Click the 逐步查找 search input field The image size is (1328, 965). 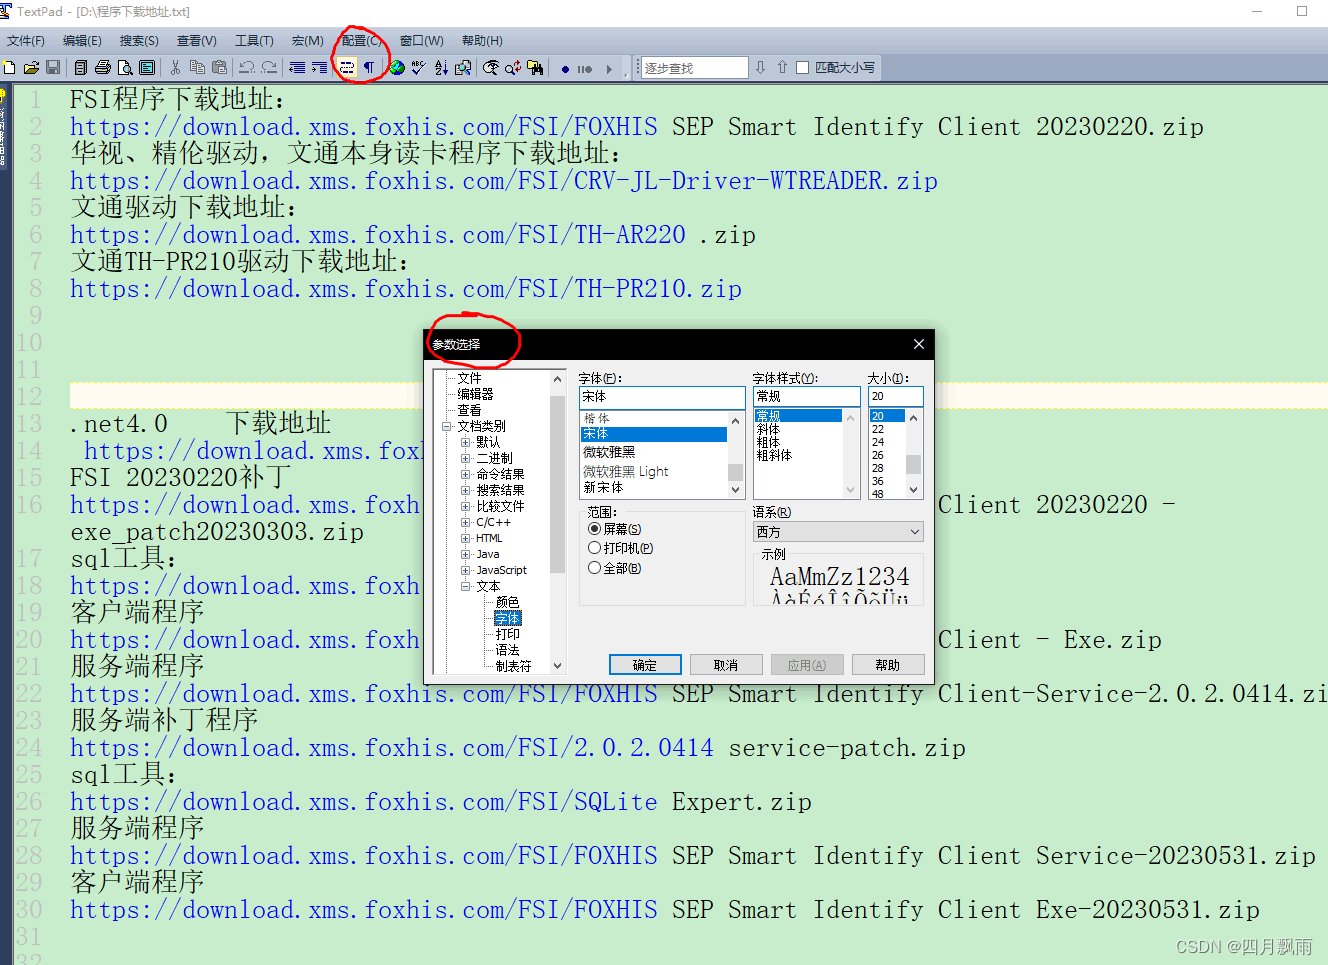tap(694, 68)
